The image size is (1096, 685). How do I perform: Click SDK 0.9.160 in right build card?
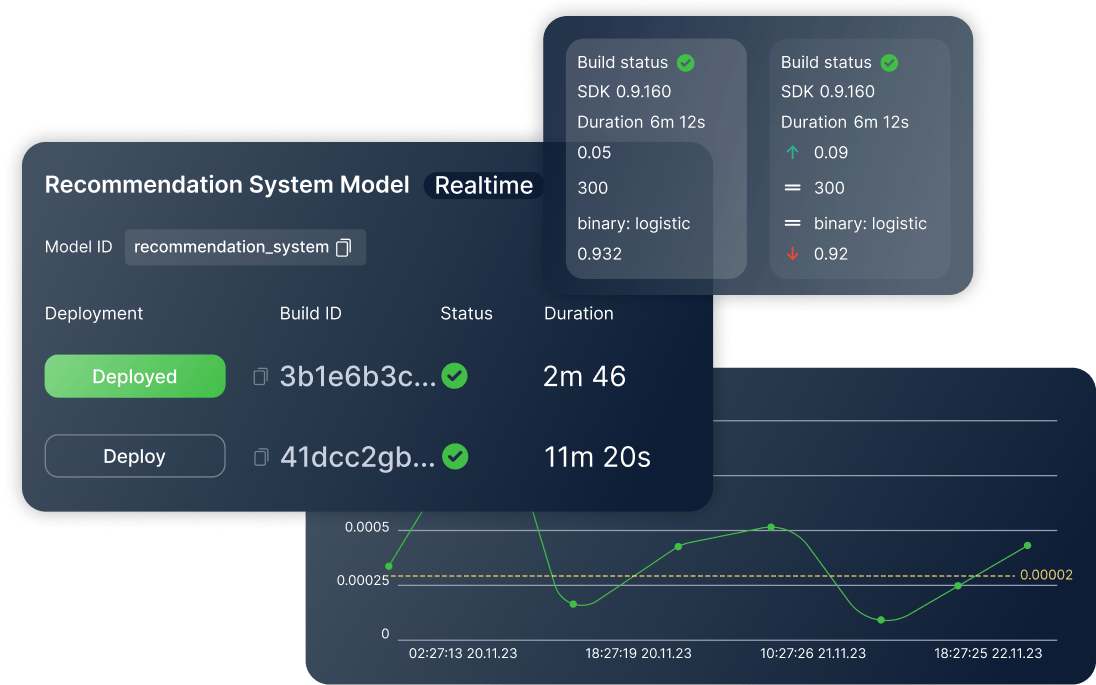[x=828, y=92]
